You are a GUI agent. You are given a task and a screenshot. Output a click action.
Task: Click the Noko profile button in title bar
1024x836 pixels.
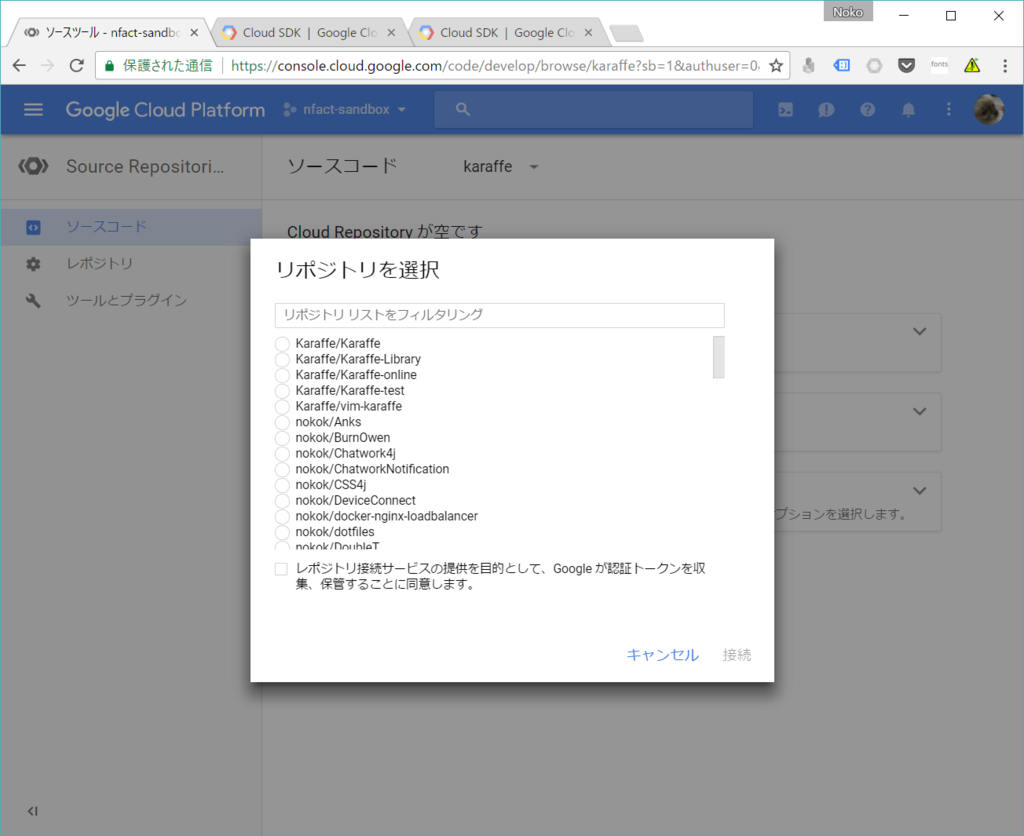[848, 12]
